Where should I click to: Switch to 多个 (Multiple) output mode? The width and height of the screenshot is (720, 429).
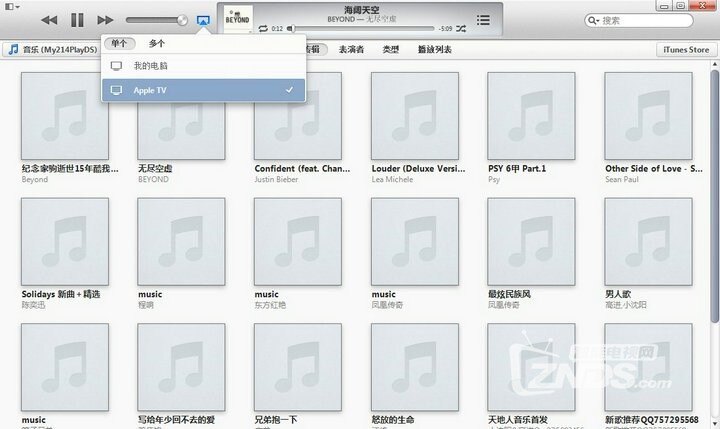(157, 44)
